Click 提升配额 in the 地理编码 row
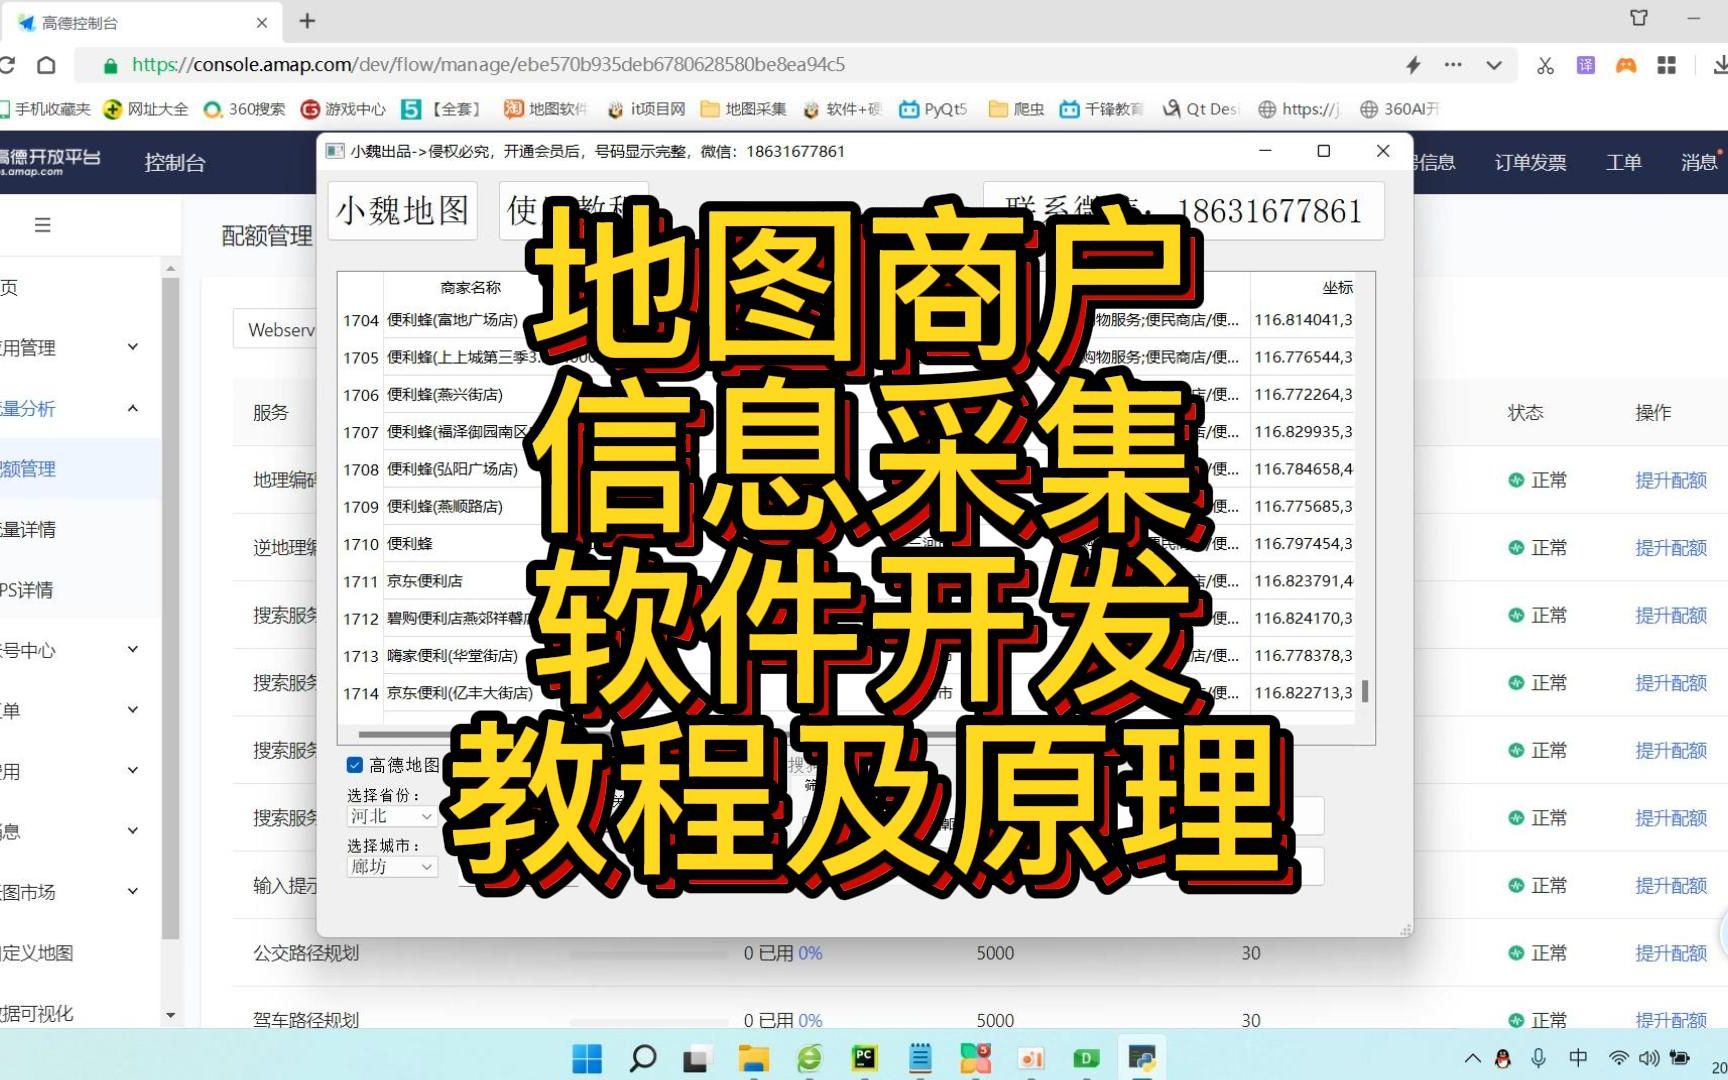1728x1080 pixels. click(x=1671, y=481)
